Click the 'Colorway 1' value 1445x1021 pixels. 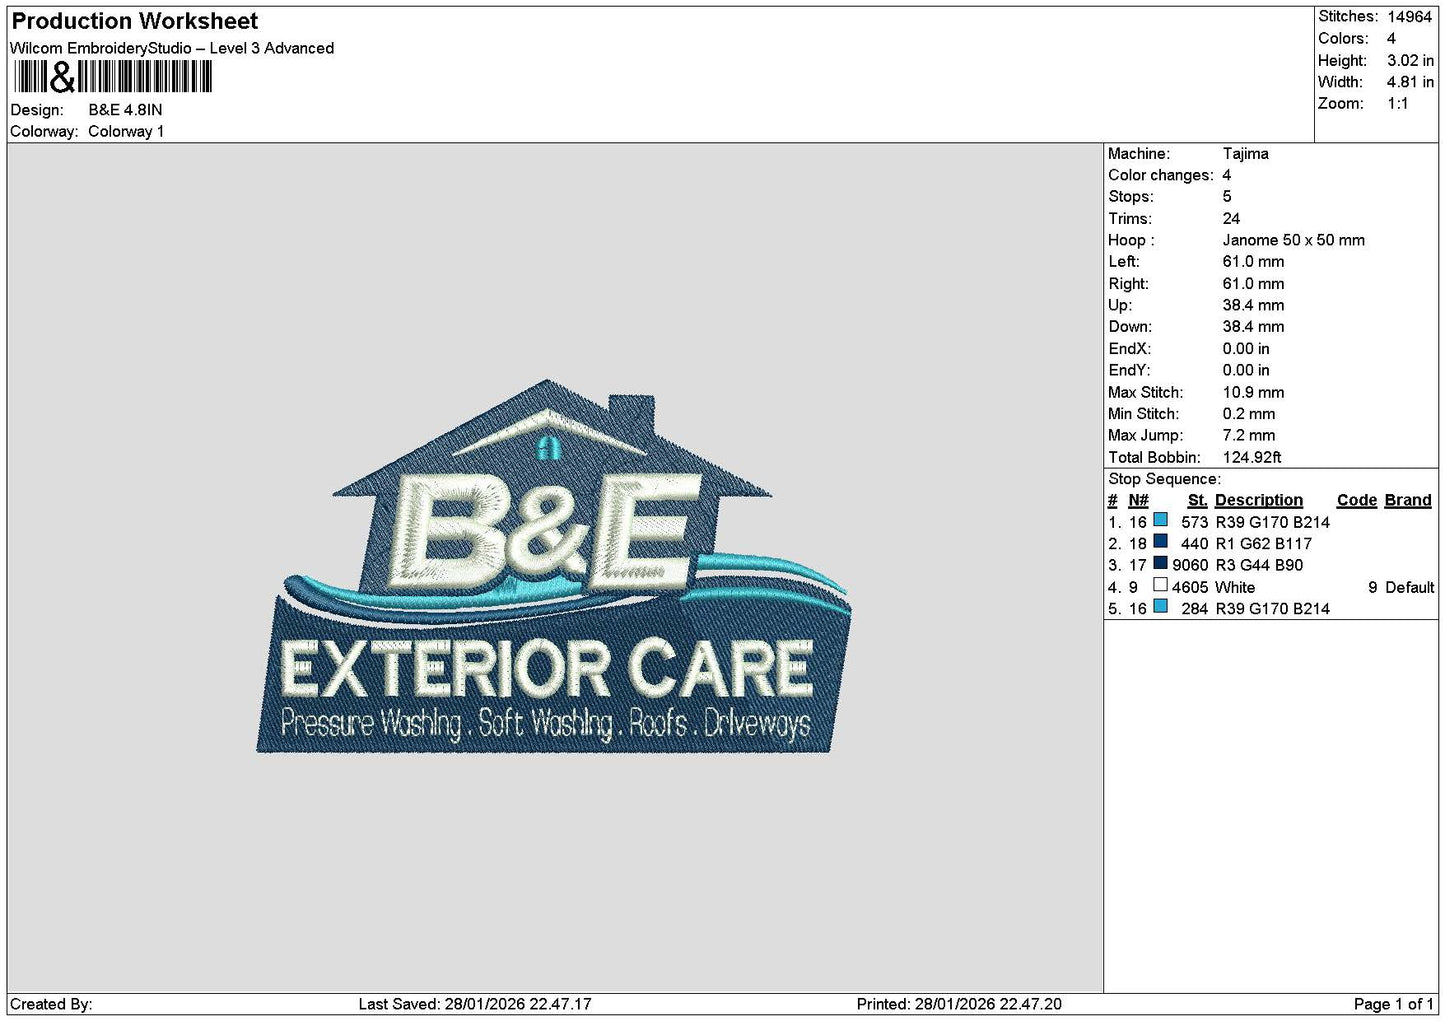[x=126, y=131]
